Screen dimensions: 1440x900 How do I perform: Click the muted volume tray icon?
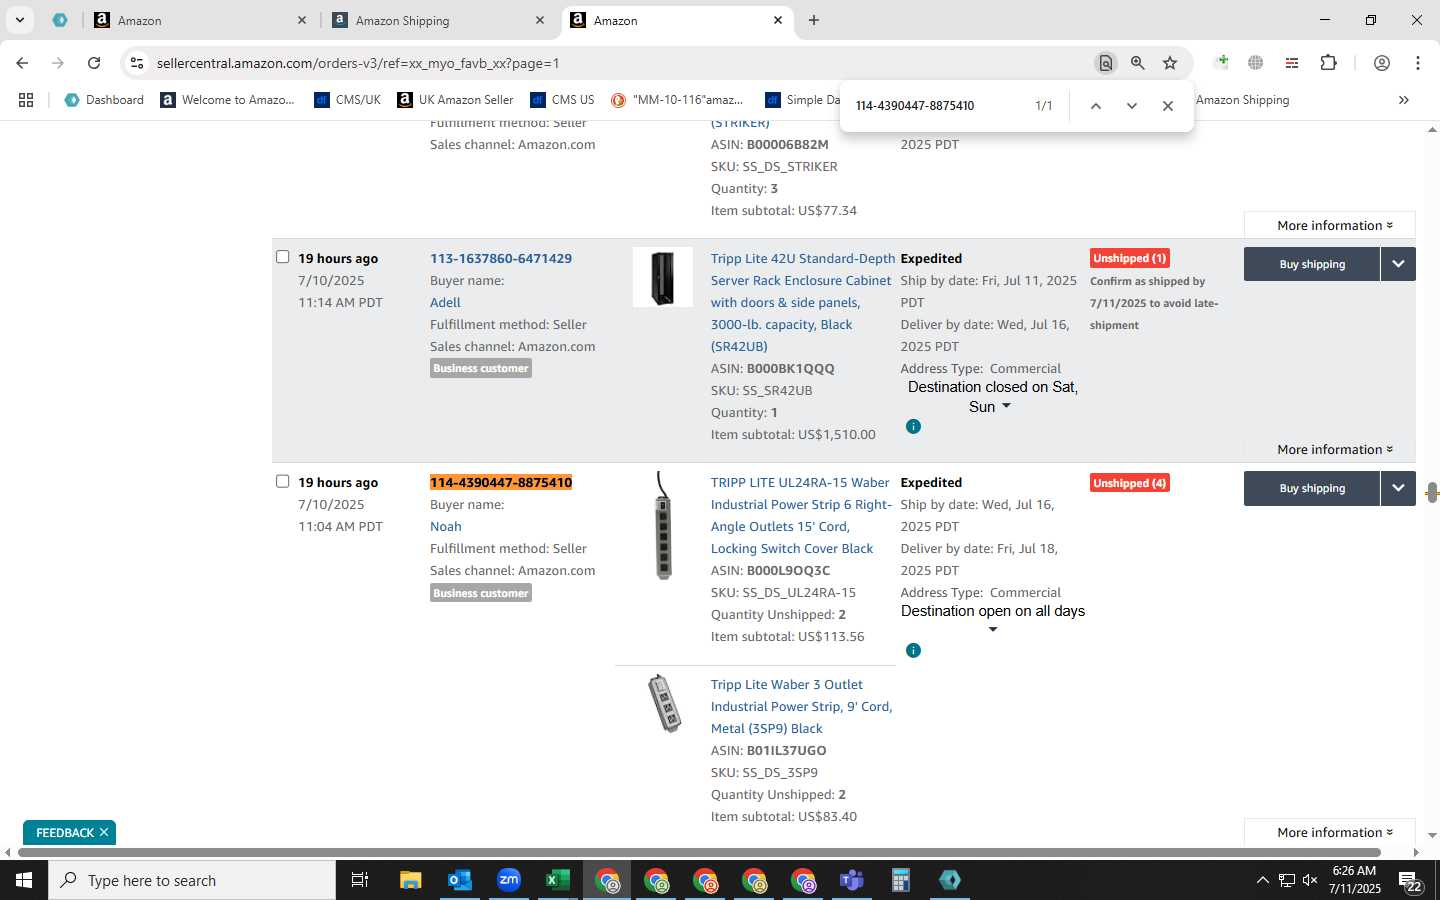[1310, 880]
